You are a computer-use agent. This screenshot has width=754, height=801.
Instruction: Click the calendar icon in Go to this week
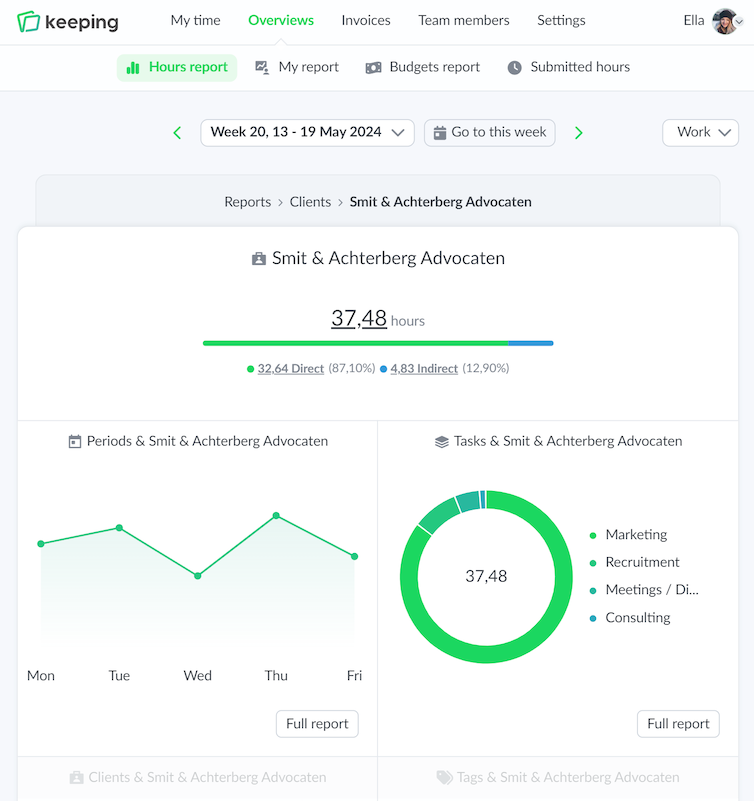(440, 133)
